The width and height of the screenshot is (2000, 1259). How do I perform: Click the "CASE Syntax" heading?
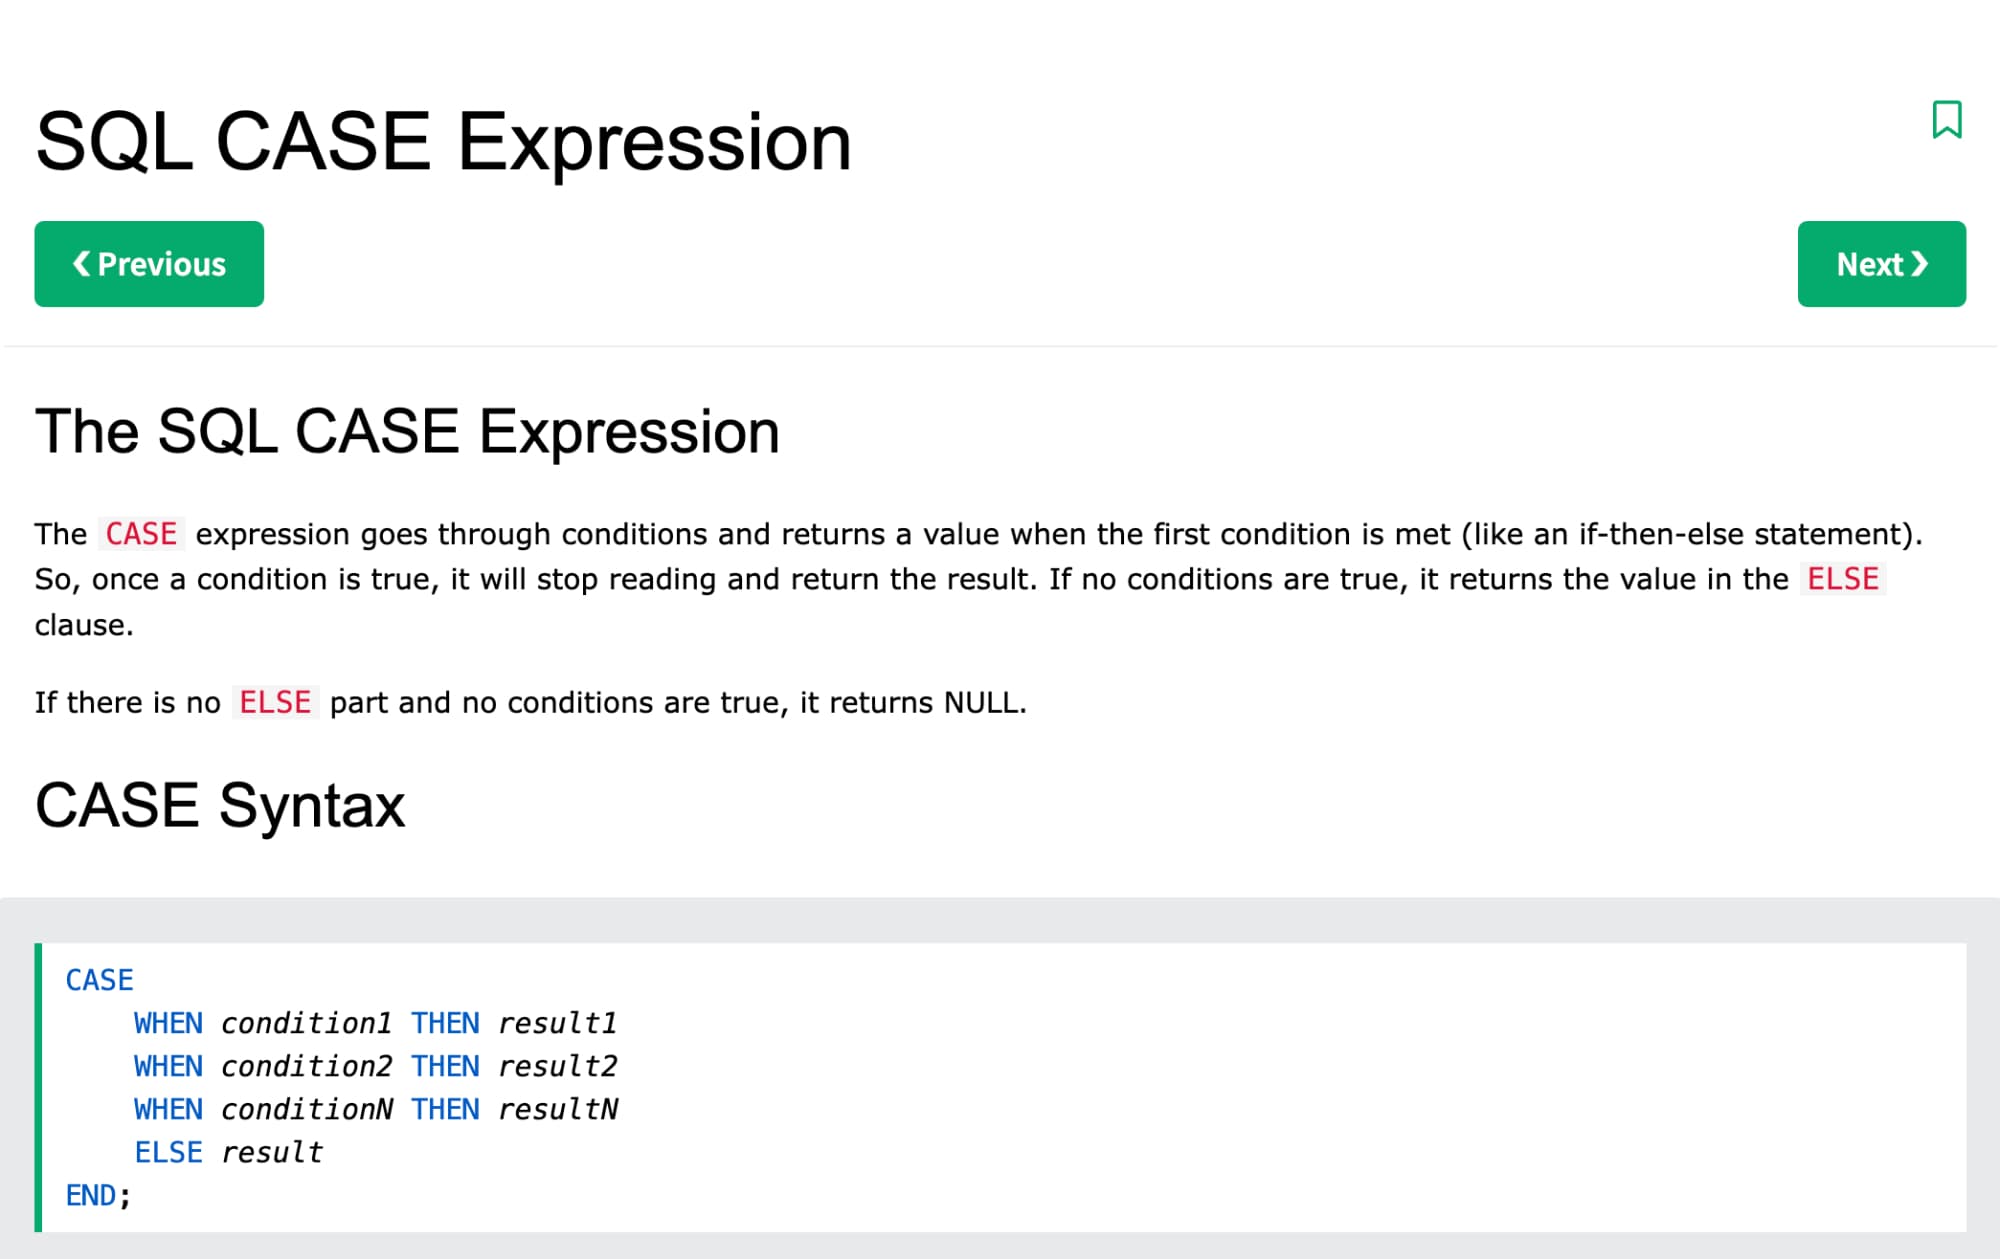[x=220, y=805]
